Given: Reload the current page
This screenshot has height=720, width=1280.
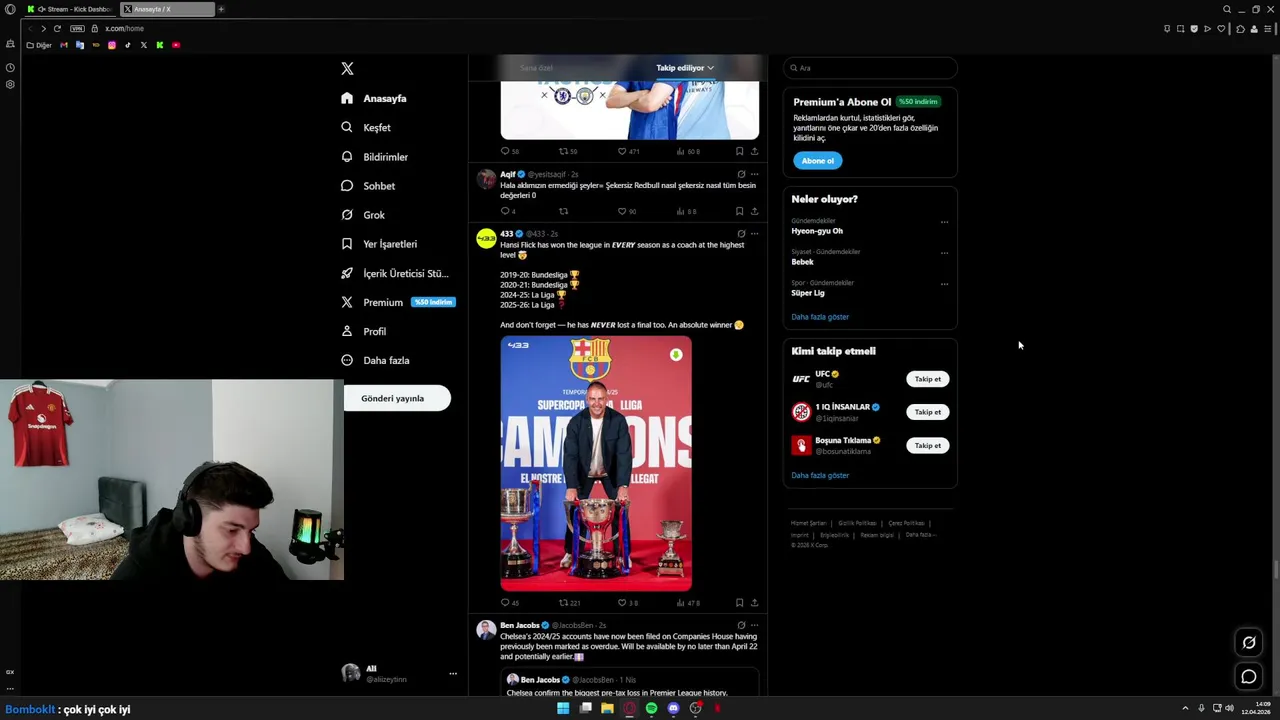Looking at the screenshot, I should click(57, 28).
